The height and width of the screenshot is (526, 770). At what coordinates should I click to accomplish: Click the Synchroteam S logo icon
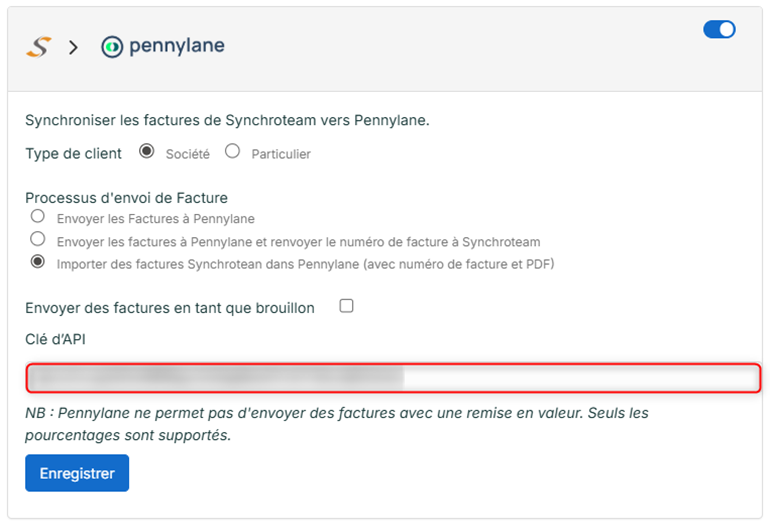pyautogui.click(x=39, y=47)
